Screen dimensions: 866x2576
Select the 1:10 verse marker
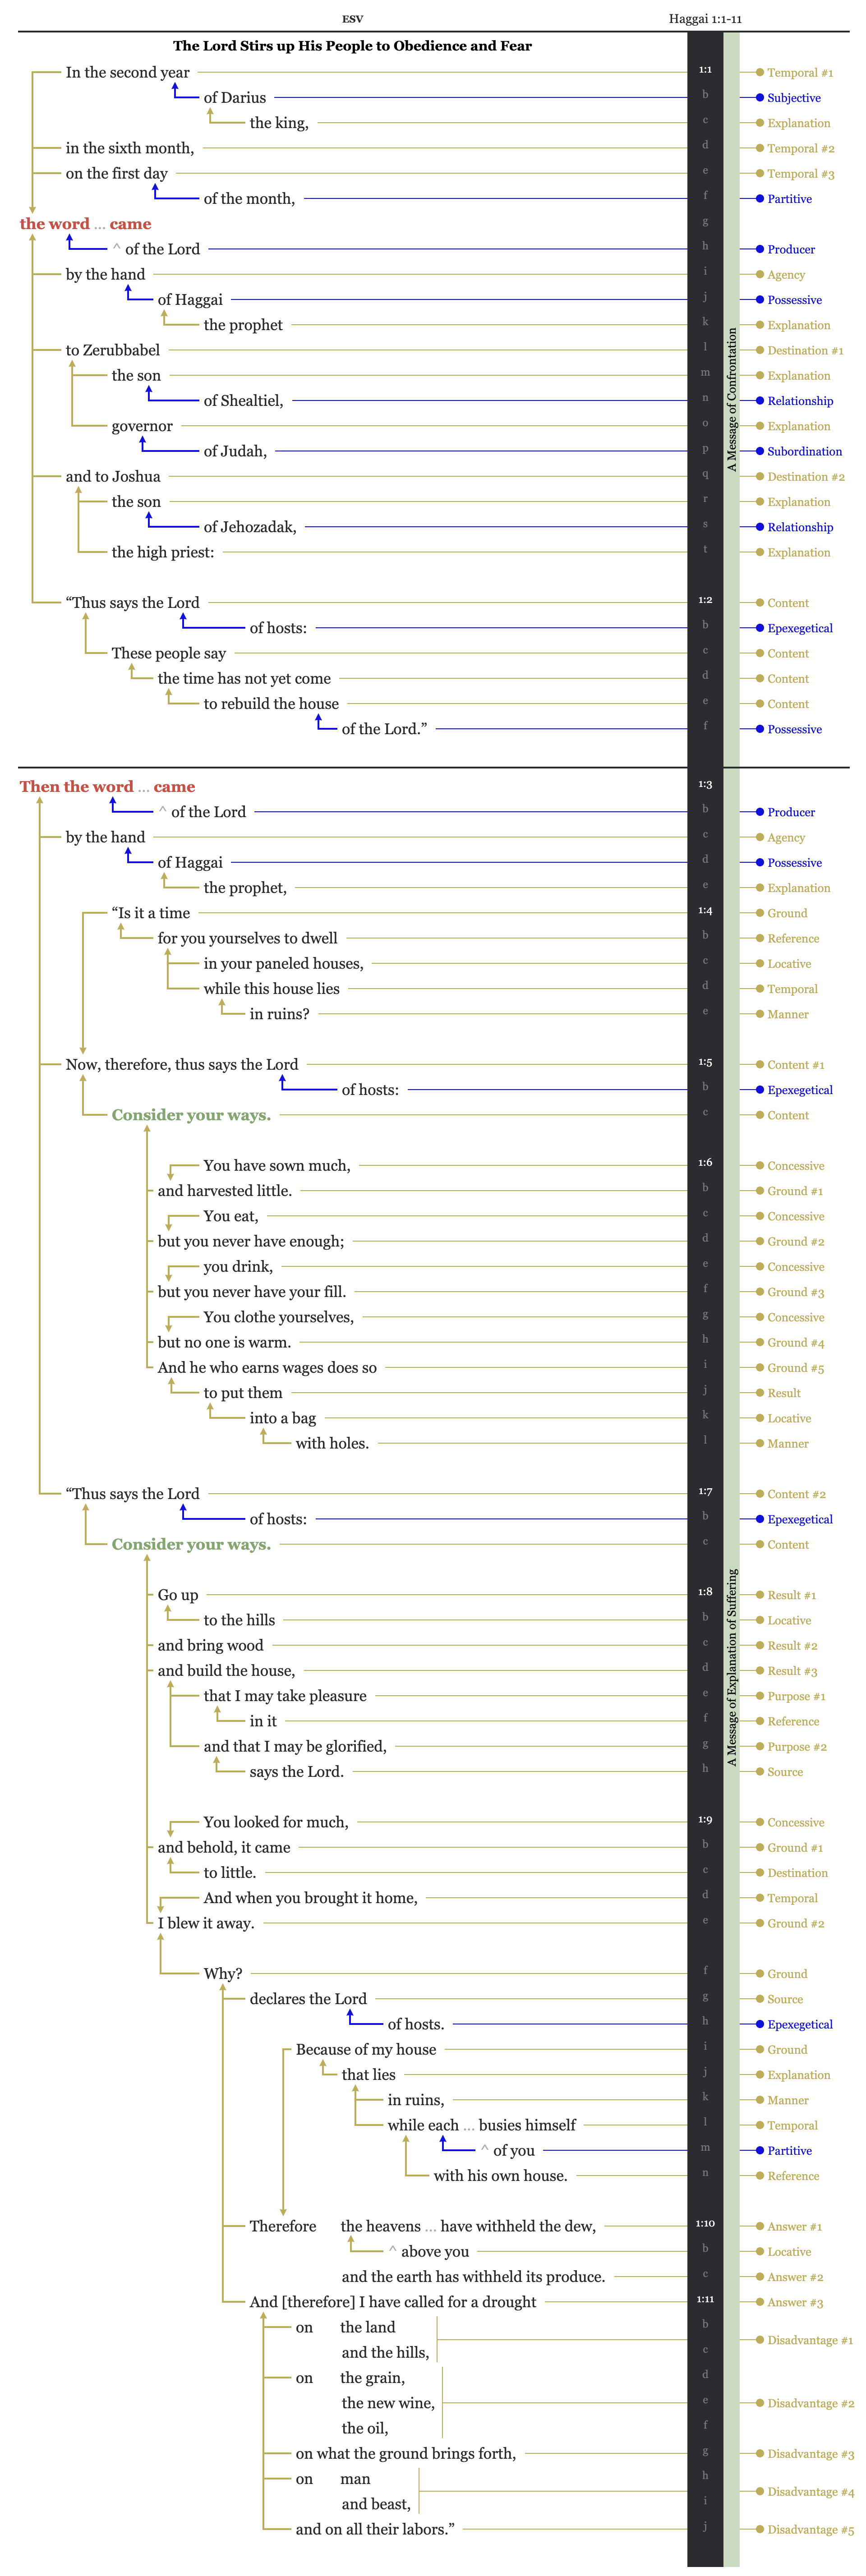pos(705,2223)
